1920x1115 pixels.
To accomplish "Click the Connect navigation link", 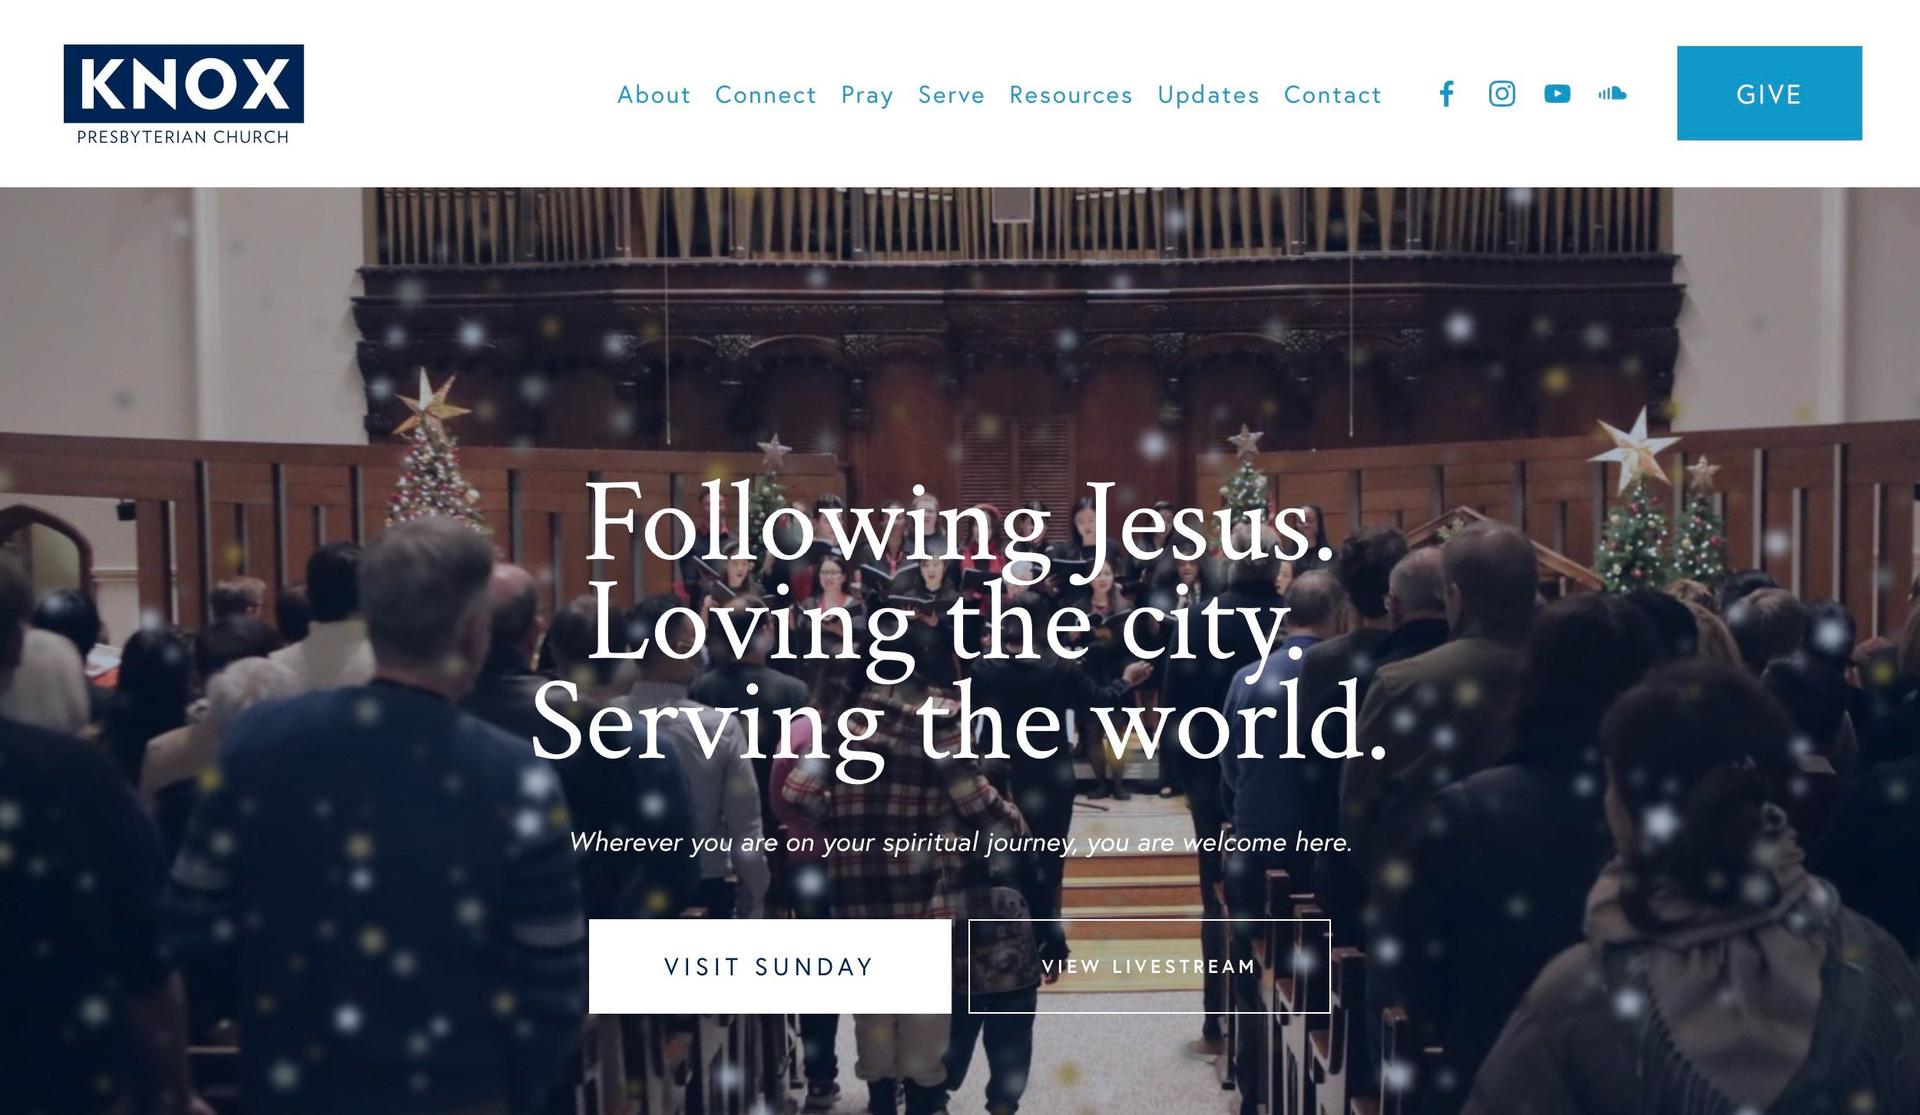I will pos(766,93).
